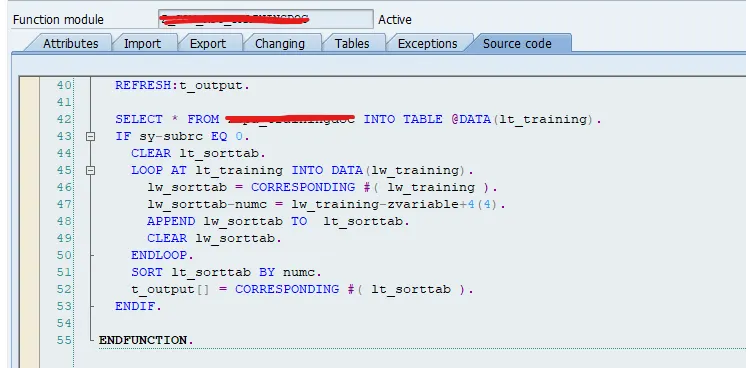Switch to the Import tab
The height and width of the screenshot is (368, 746).
[x=142, y=43]
